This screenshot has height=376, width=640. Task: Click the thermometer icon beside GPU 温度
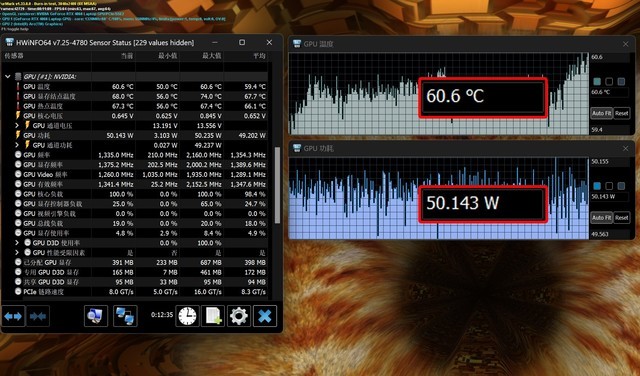point(18,87)
